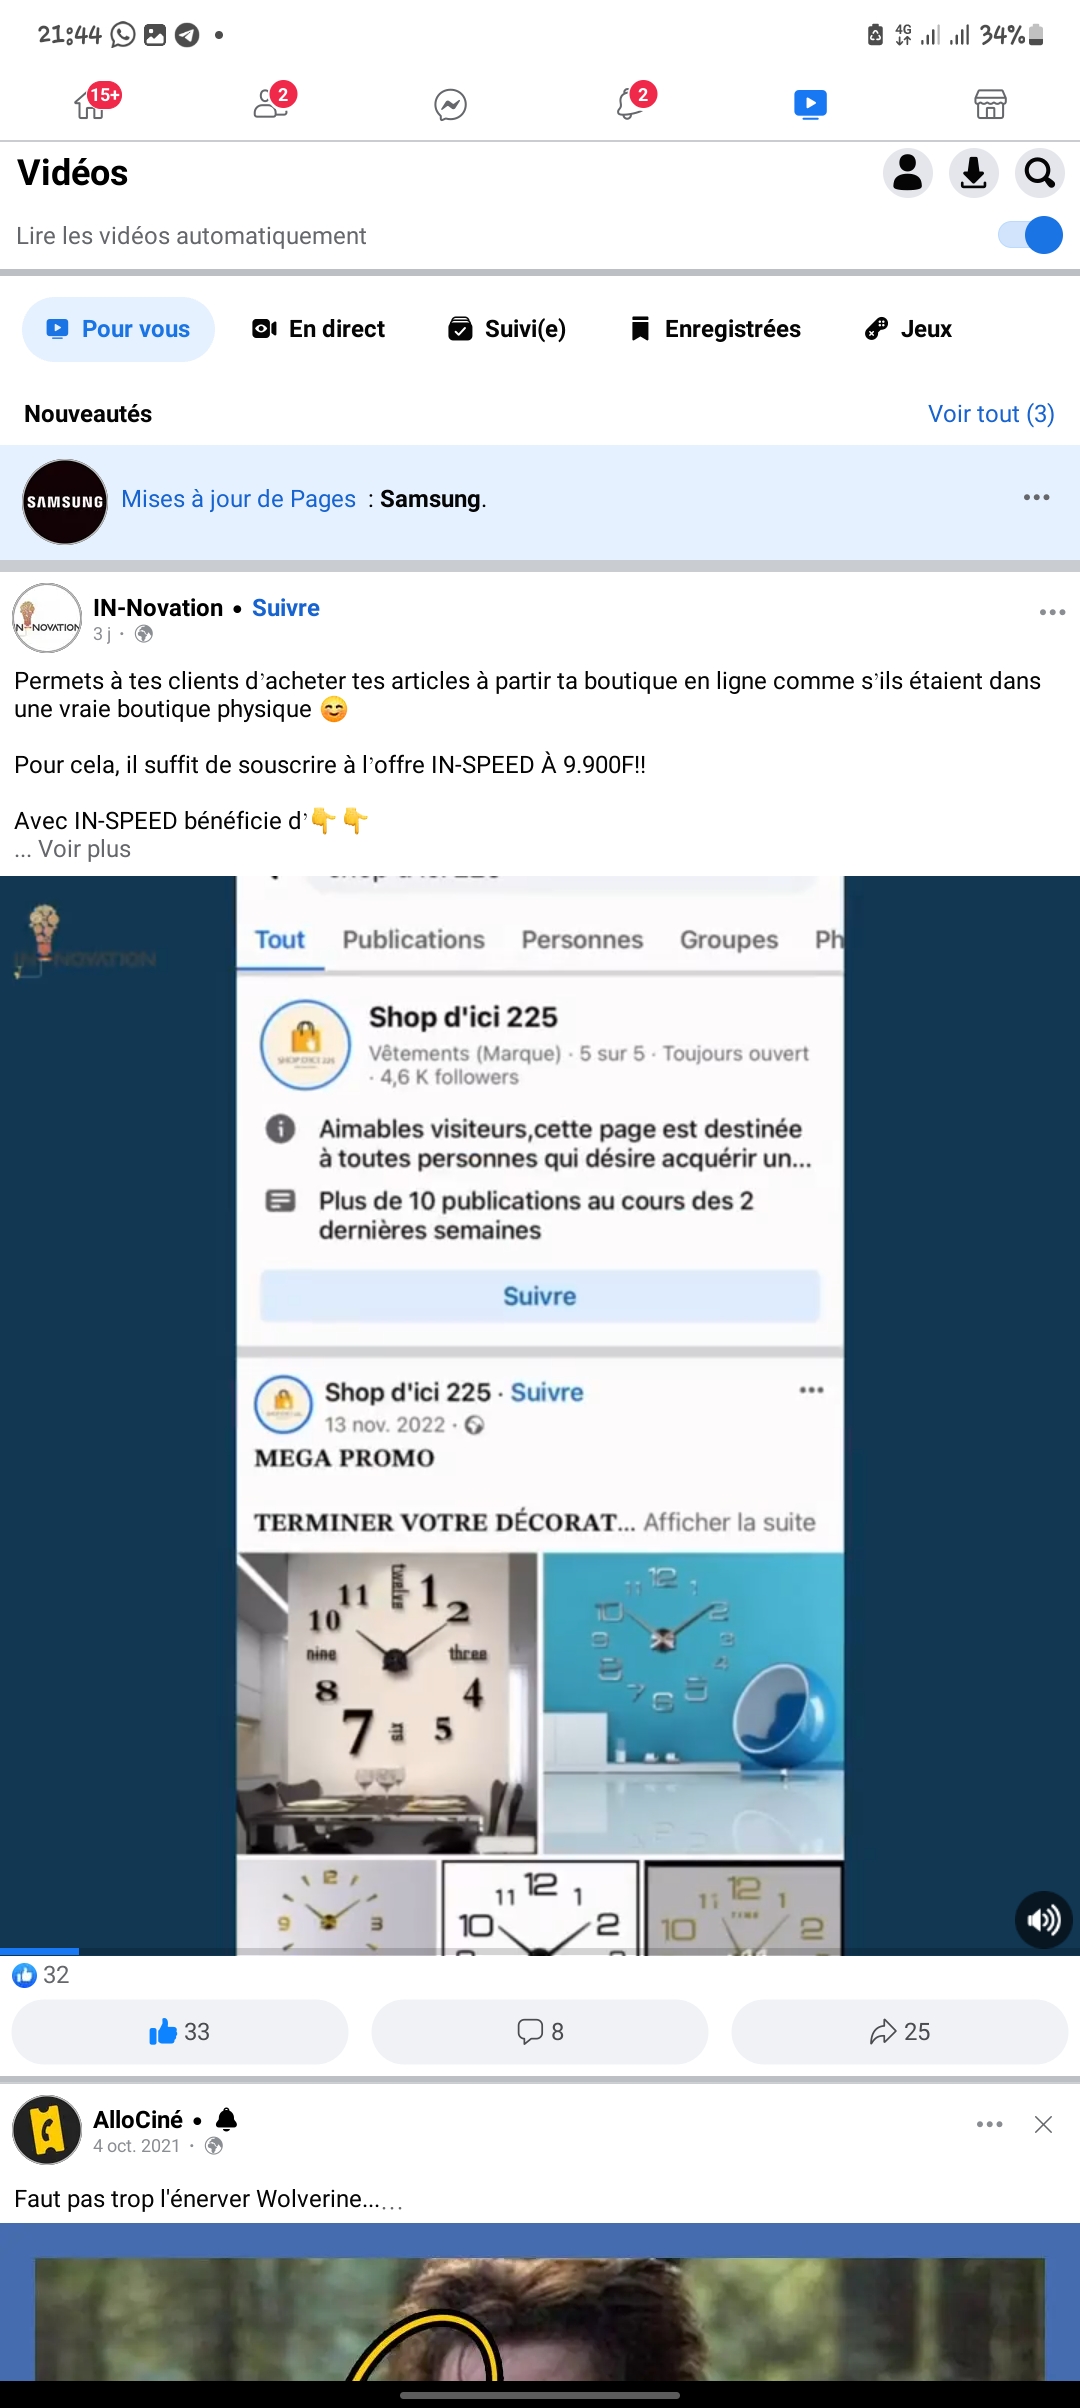Tap the home feed icon
This screenshot has height=2408, width=1080.
(91, 102)
